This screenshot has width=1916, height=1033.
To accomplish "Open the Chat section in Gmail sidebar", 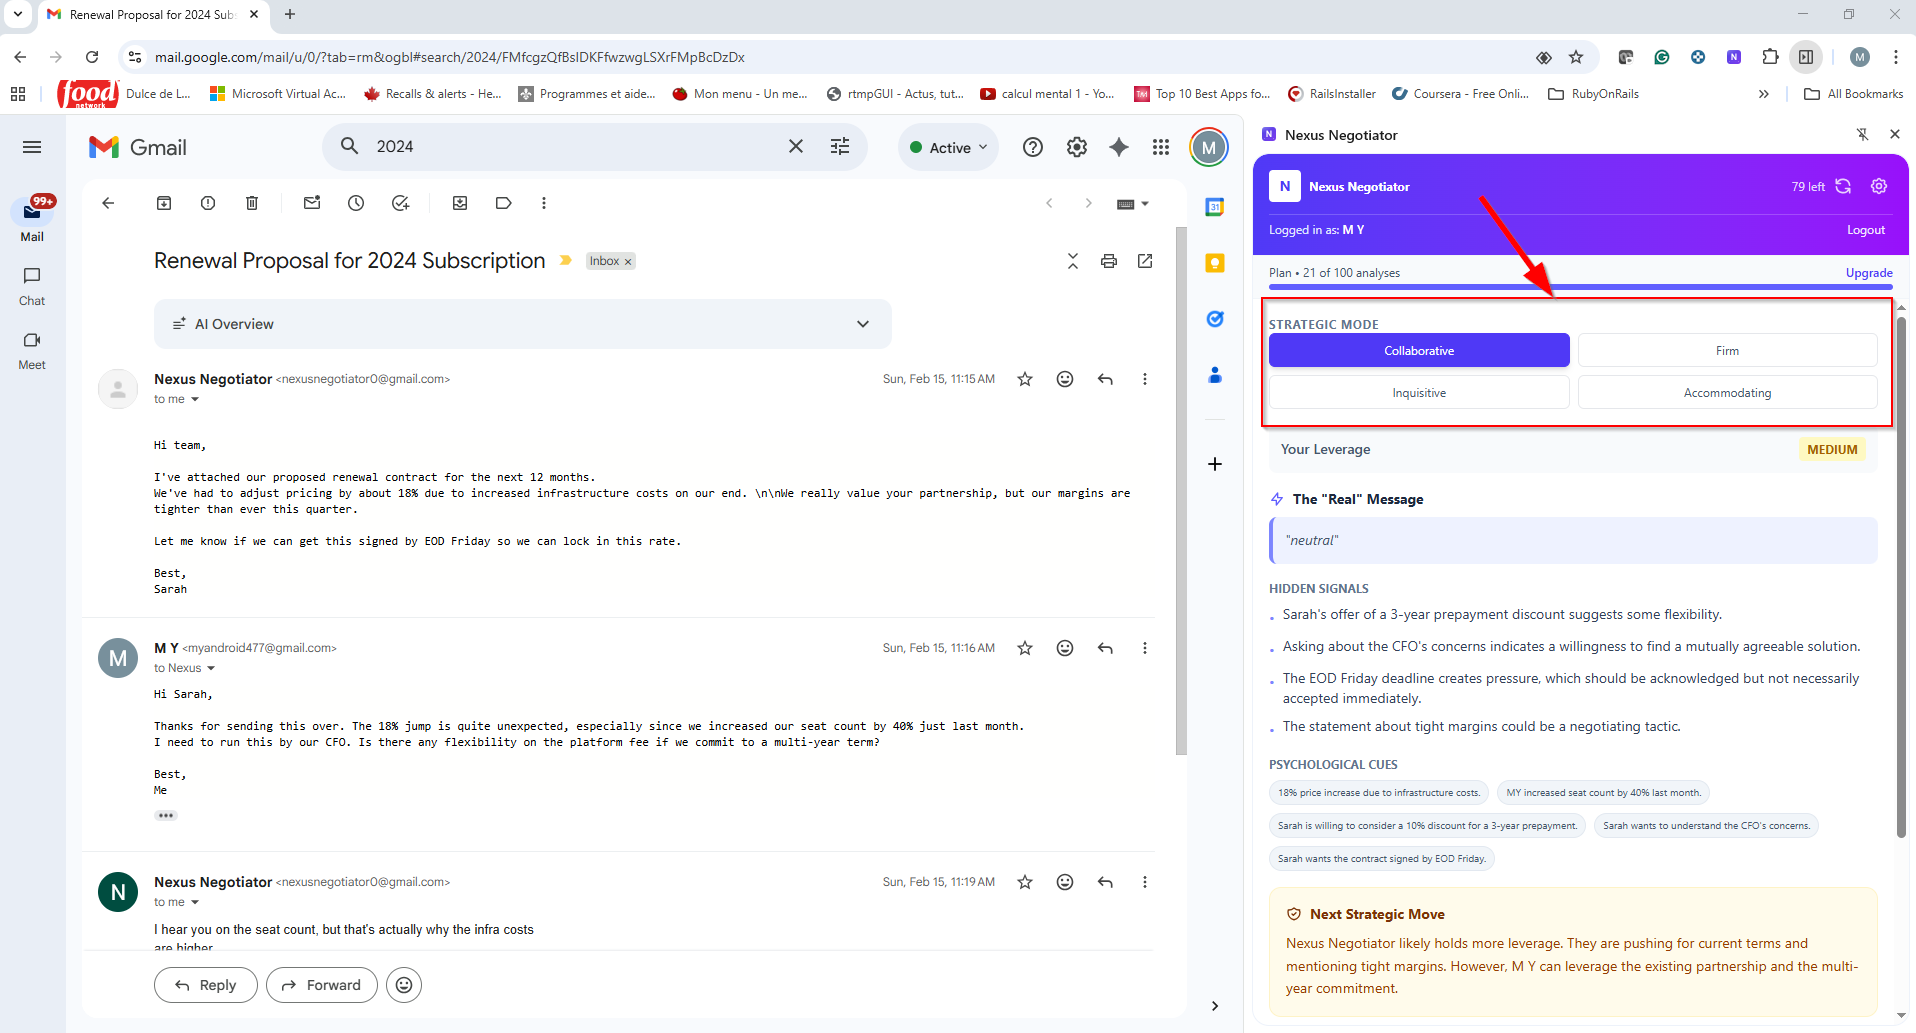I will click(x=32, y=285).
